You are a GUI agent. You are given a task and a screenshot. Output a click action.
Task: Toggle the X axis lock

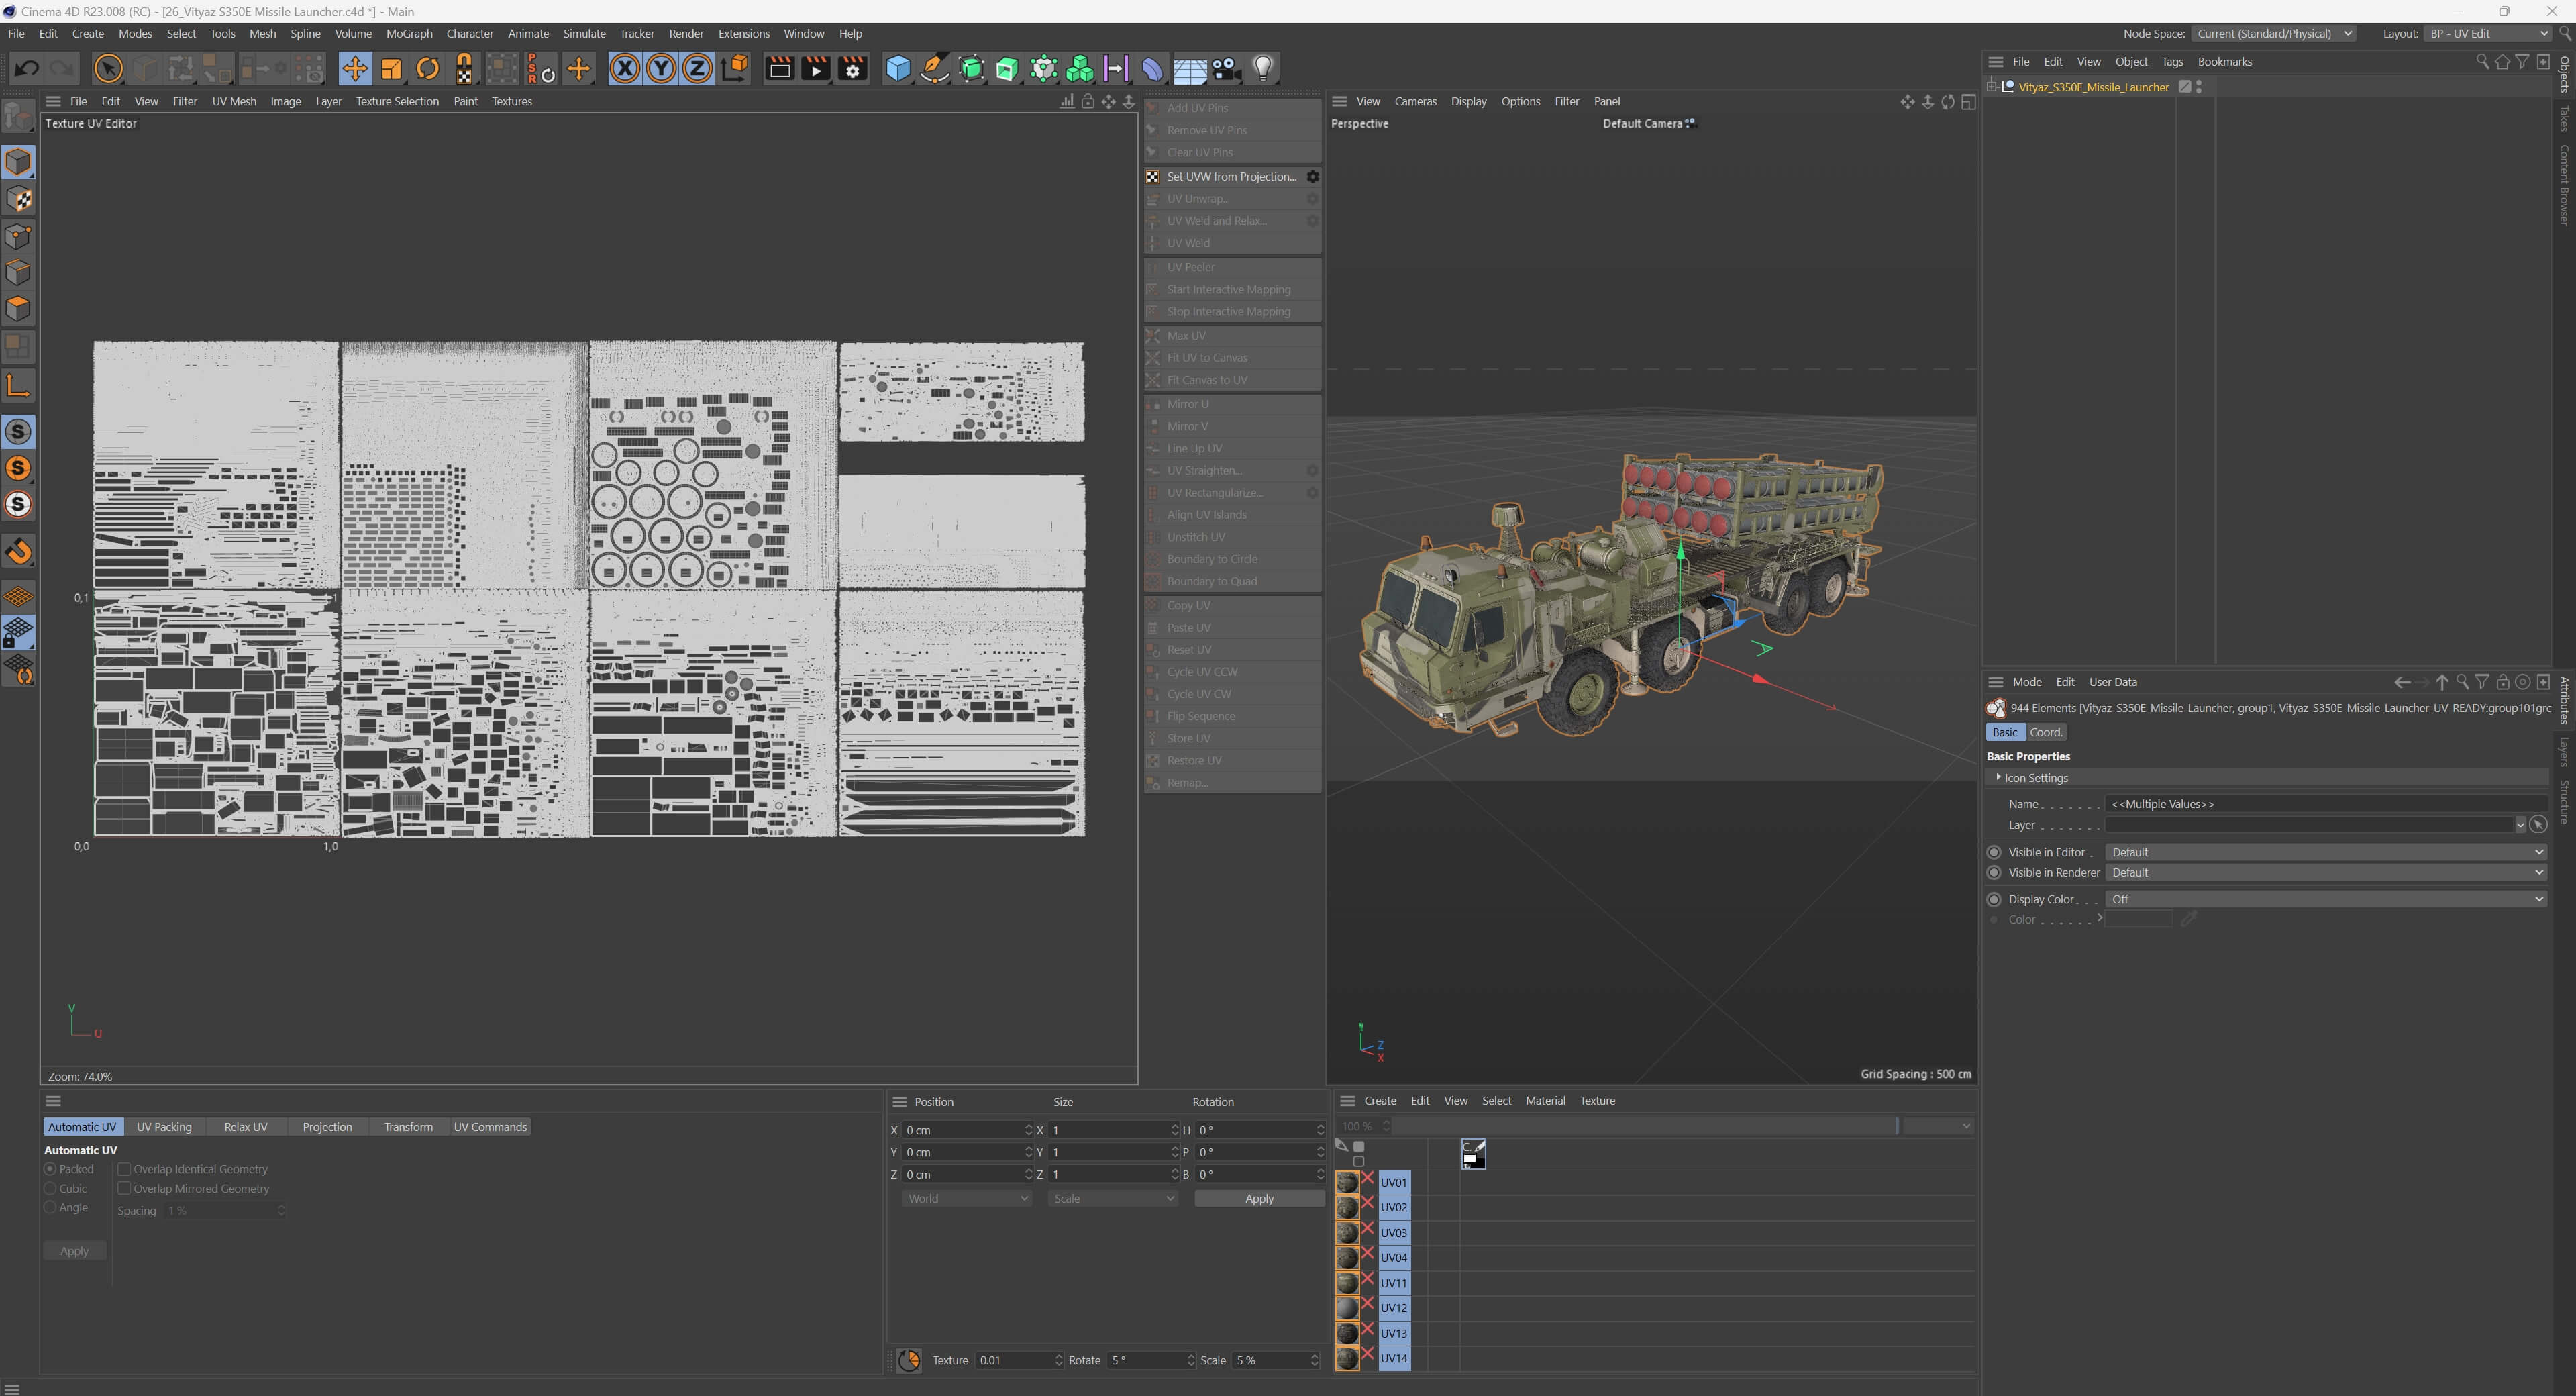[x=624, y=68]
